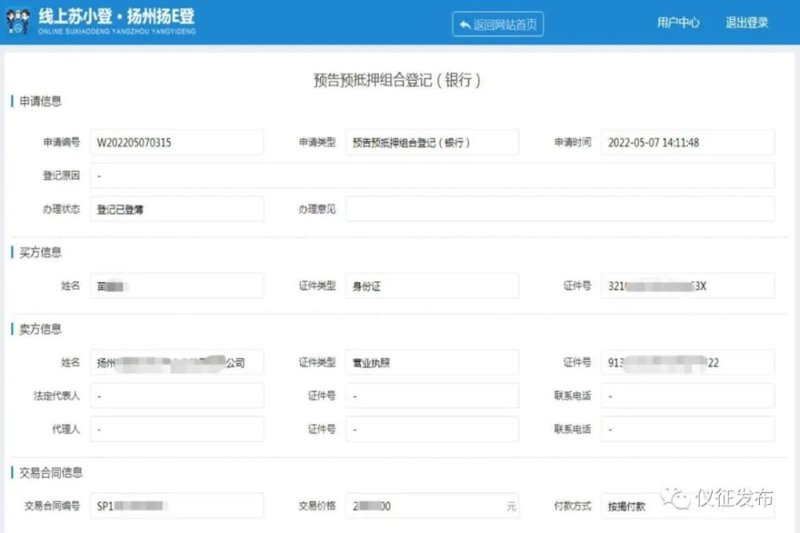Click the 法定代表人 field
The height and width of the screenshot is (533, 800).
tap(177, 396)
